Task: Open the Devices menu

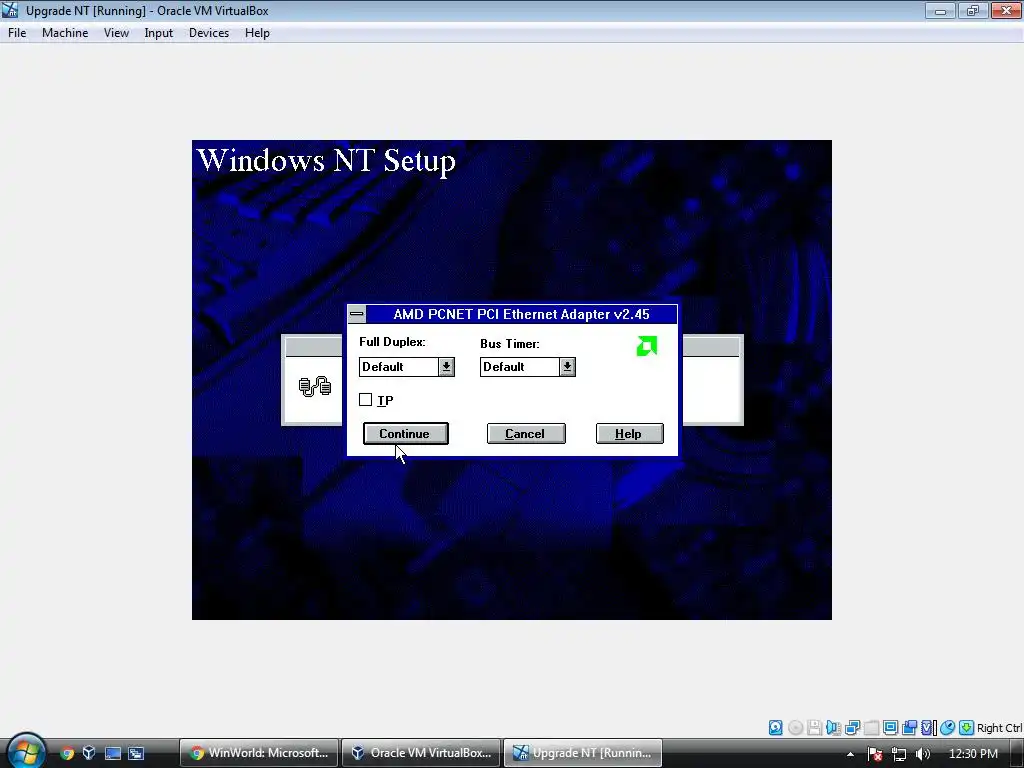Action: [209, 33]
